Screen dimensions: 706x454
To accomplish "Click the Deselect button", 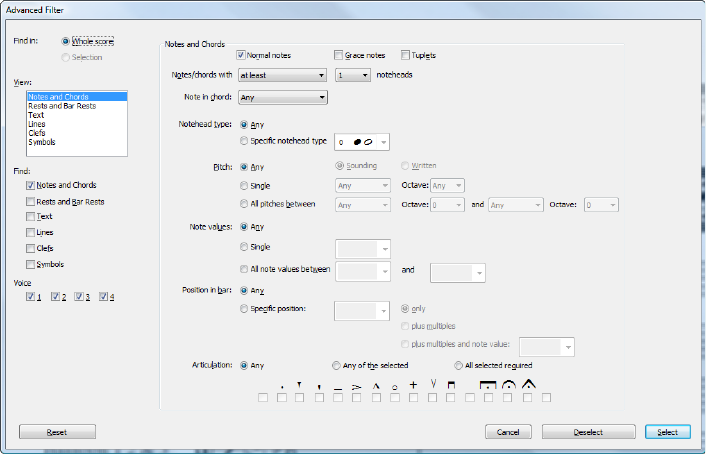I will pos(588,432).
